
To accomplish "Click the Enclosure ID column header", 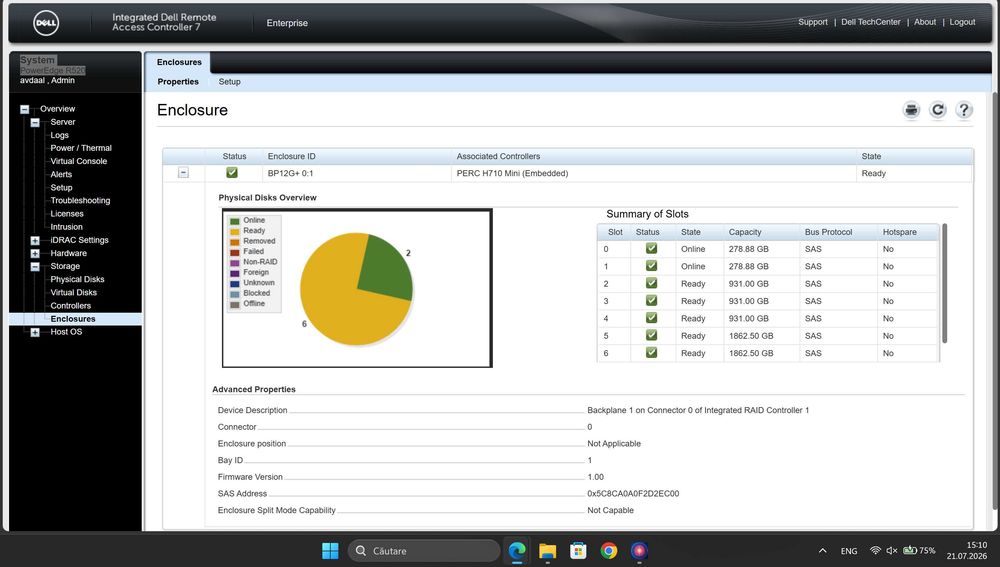I will pyautogui.click(x=291, y=156).
